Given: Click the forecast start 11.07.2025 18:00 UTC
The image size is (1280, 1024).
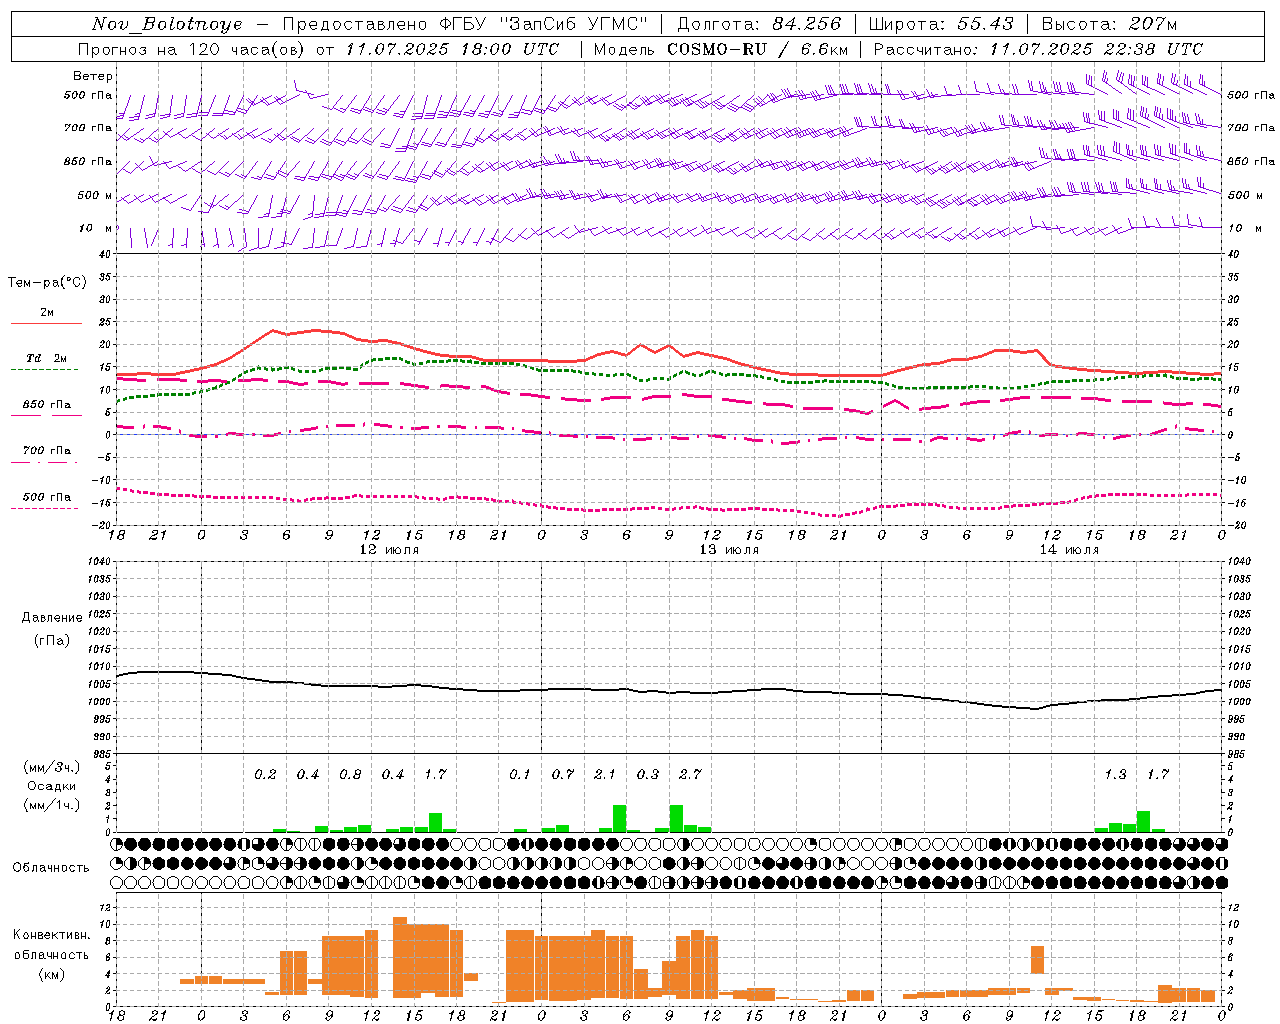Looking at the screenshot, I should click(x=452, y=49).
